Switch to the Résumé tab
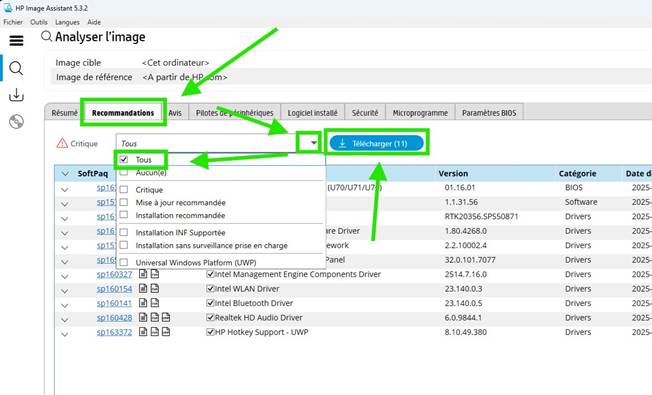The image size is (652, 395). point(64,113)
